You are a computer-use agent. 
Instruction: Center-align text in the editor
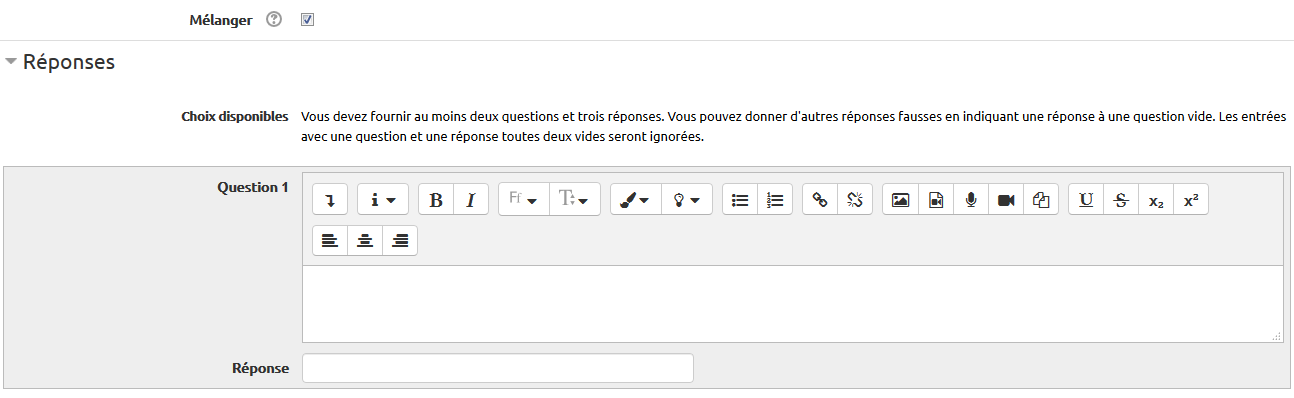pos(365,241)
